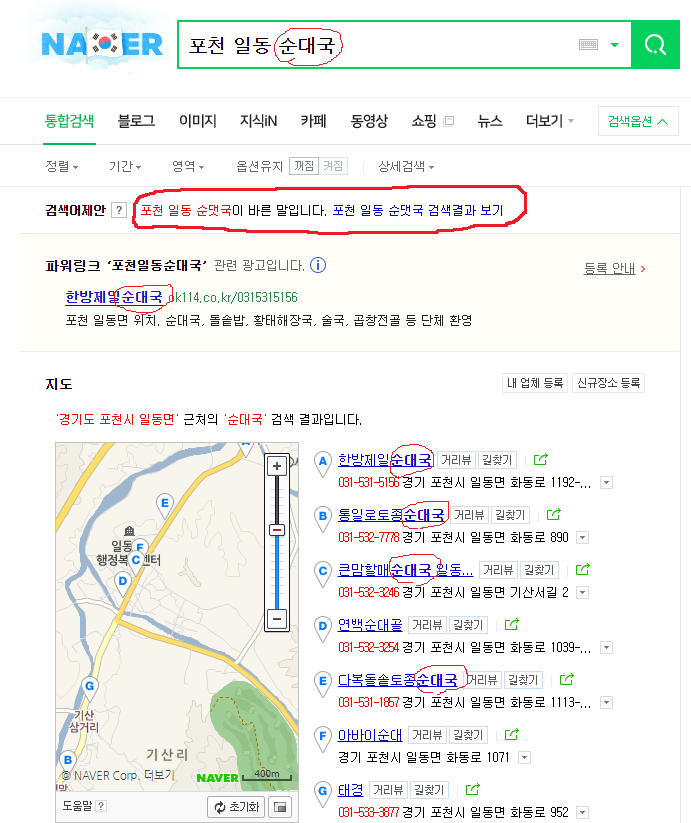Share the 통일로토종순대국 result icon
The width and height of the screenshot is (691, 823).
554,515
